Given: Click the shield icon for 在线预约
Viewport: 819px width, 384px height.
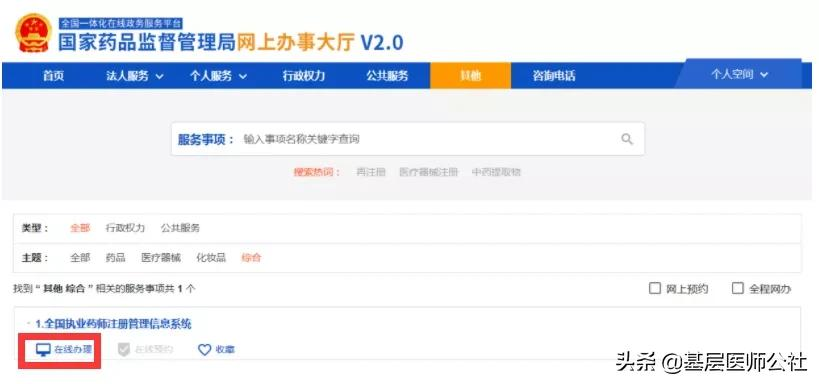Looking at the screenshot, I should coord(124,350).
